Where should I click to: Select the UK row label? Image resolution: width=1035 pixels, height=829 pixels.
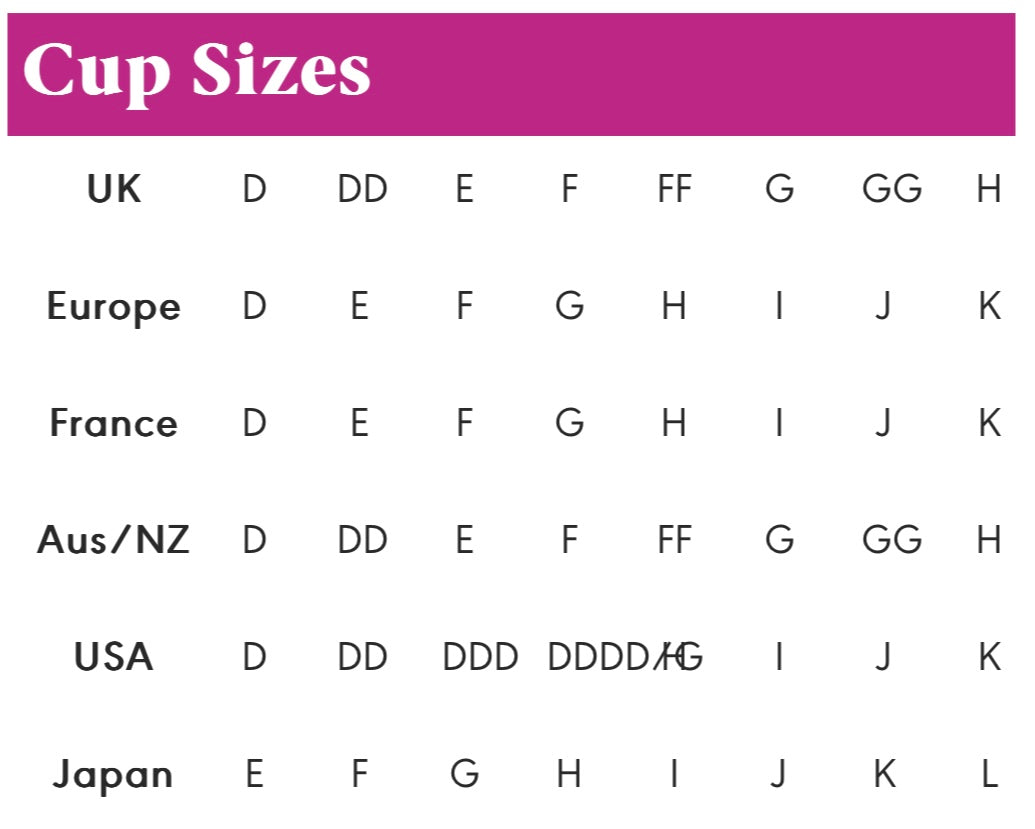[113, 189]
